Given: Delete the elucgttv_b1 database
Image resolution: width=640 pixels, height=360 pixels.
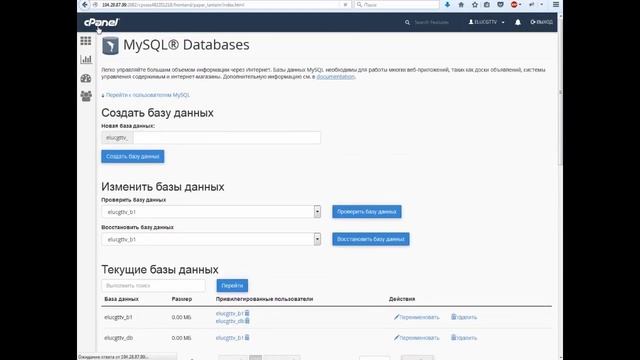Looking at the screenshot, I should point(464,317).
